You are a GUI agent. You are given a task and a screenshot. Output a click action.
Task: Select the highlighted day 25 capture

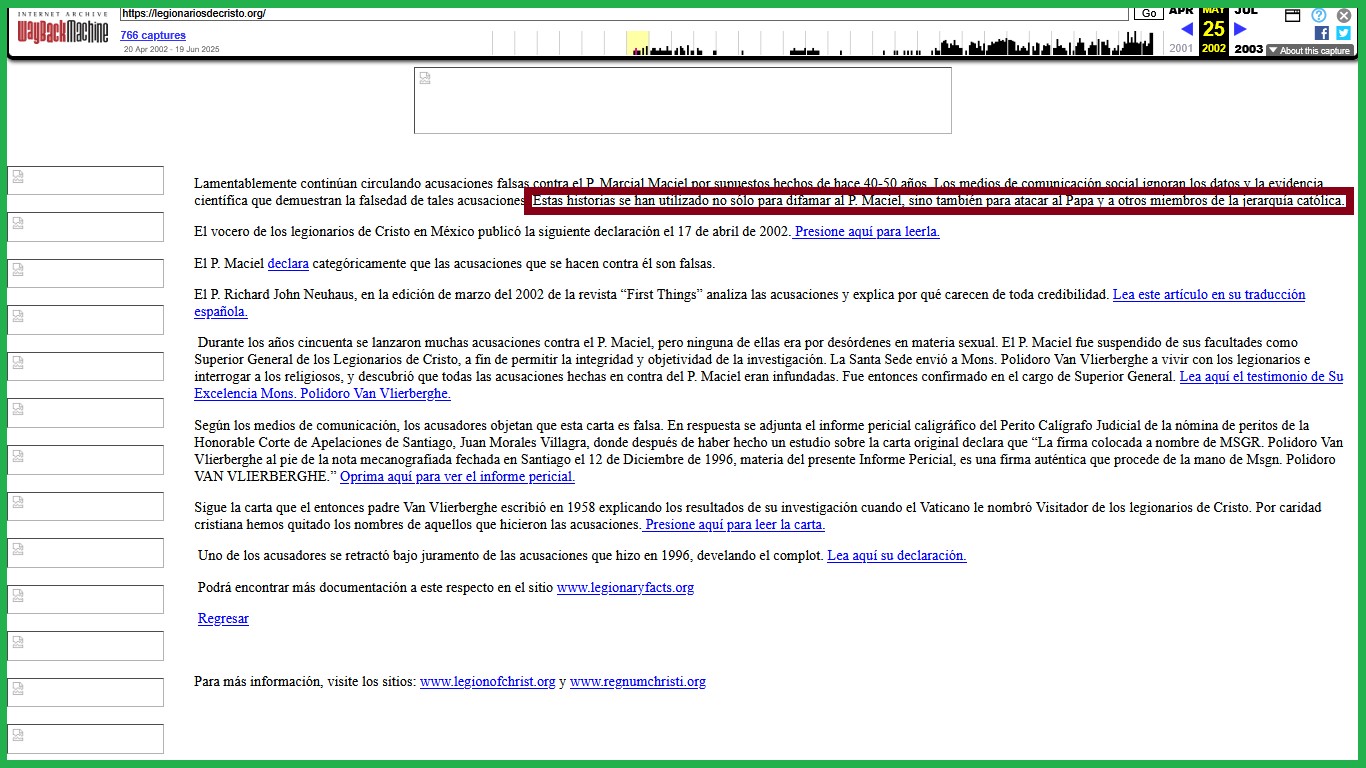click(1214, 29)
